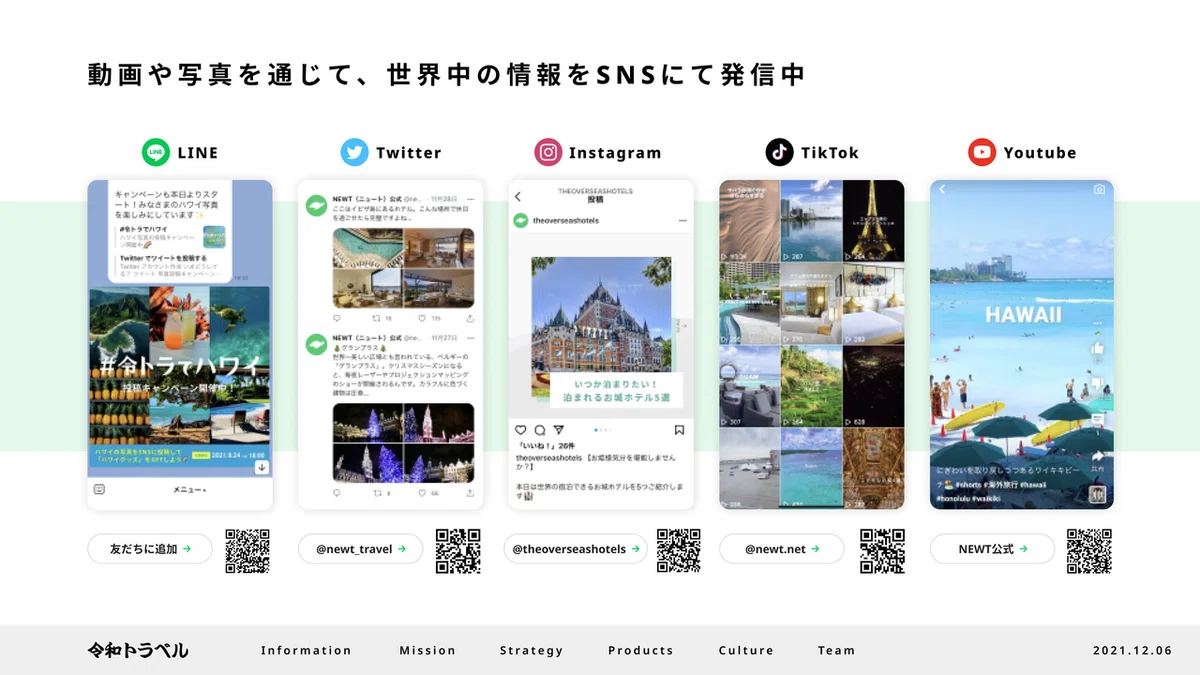Screen dimensions: 1200x675
Task: Click the メニュー label in LINE screenshot
Action: [x=189, y=490]
